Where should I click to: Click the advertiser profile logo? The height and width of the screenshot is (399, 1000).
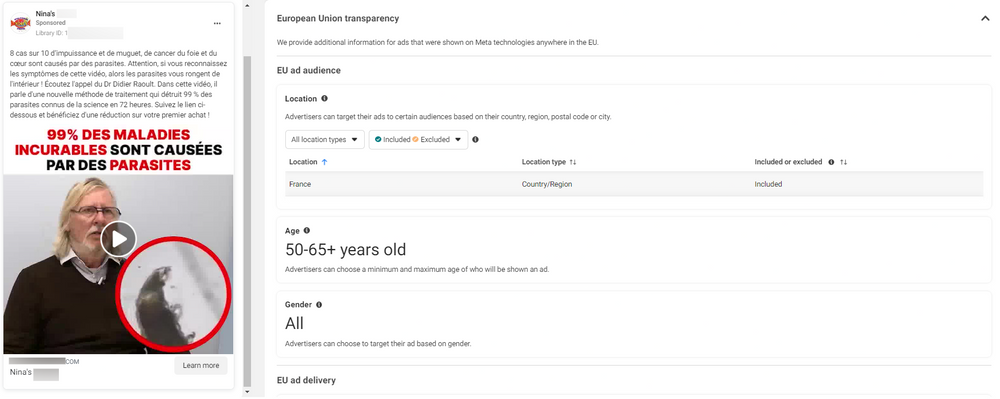(x=20, y=24)
